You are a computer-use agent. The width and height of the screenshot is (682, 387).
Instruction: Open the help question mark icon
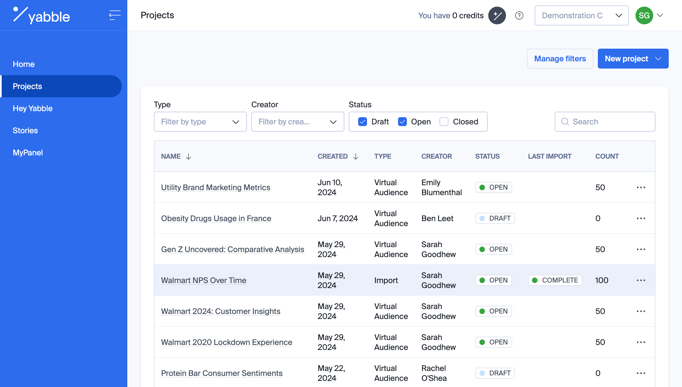pos(519,16)
